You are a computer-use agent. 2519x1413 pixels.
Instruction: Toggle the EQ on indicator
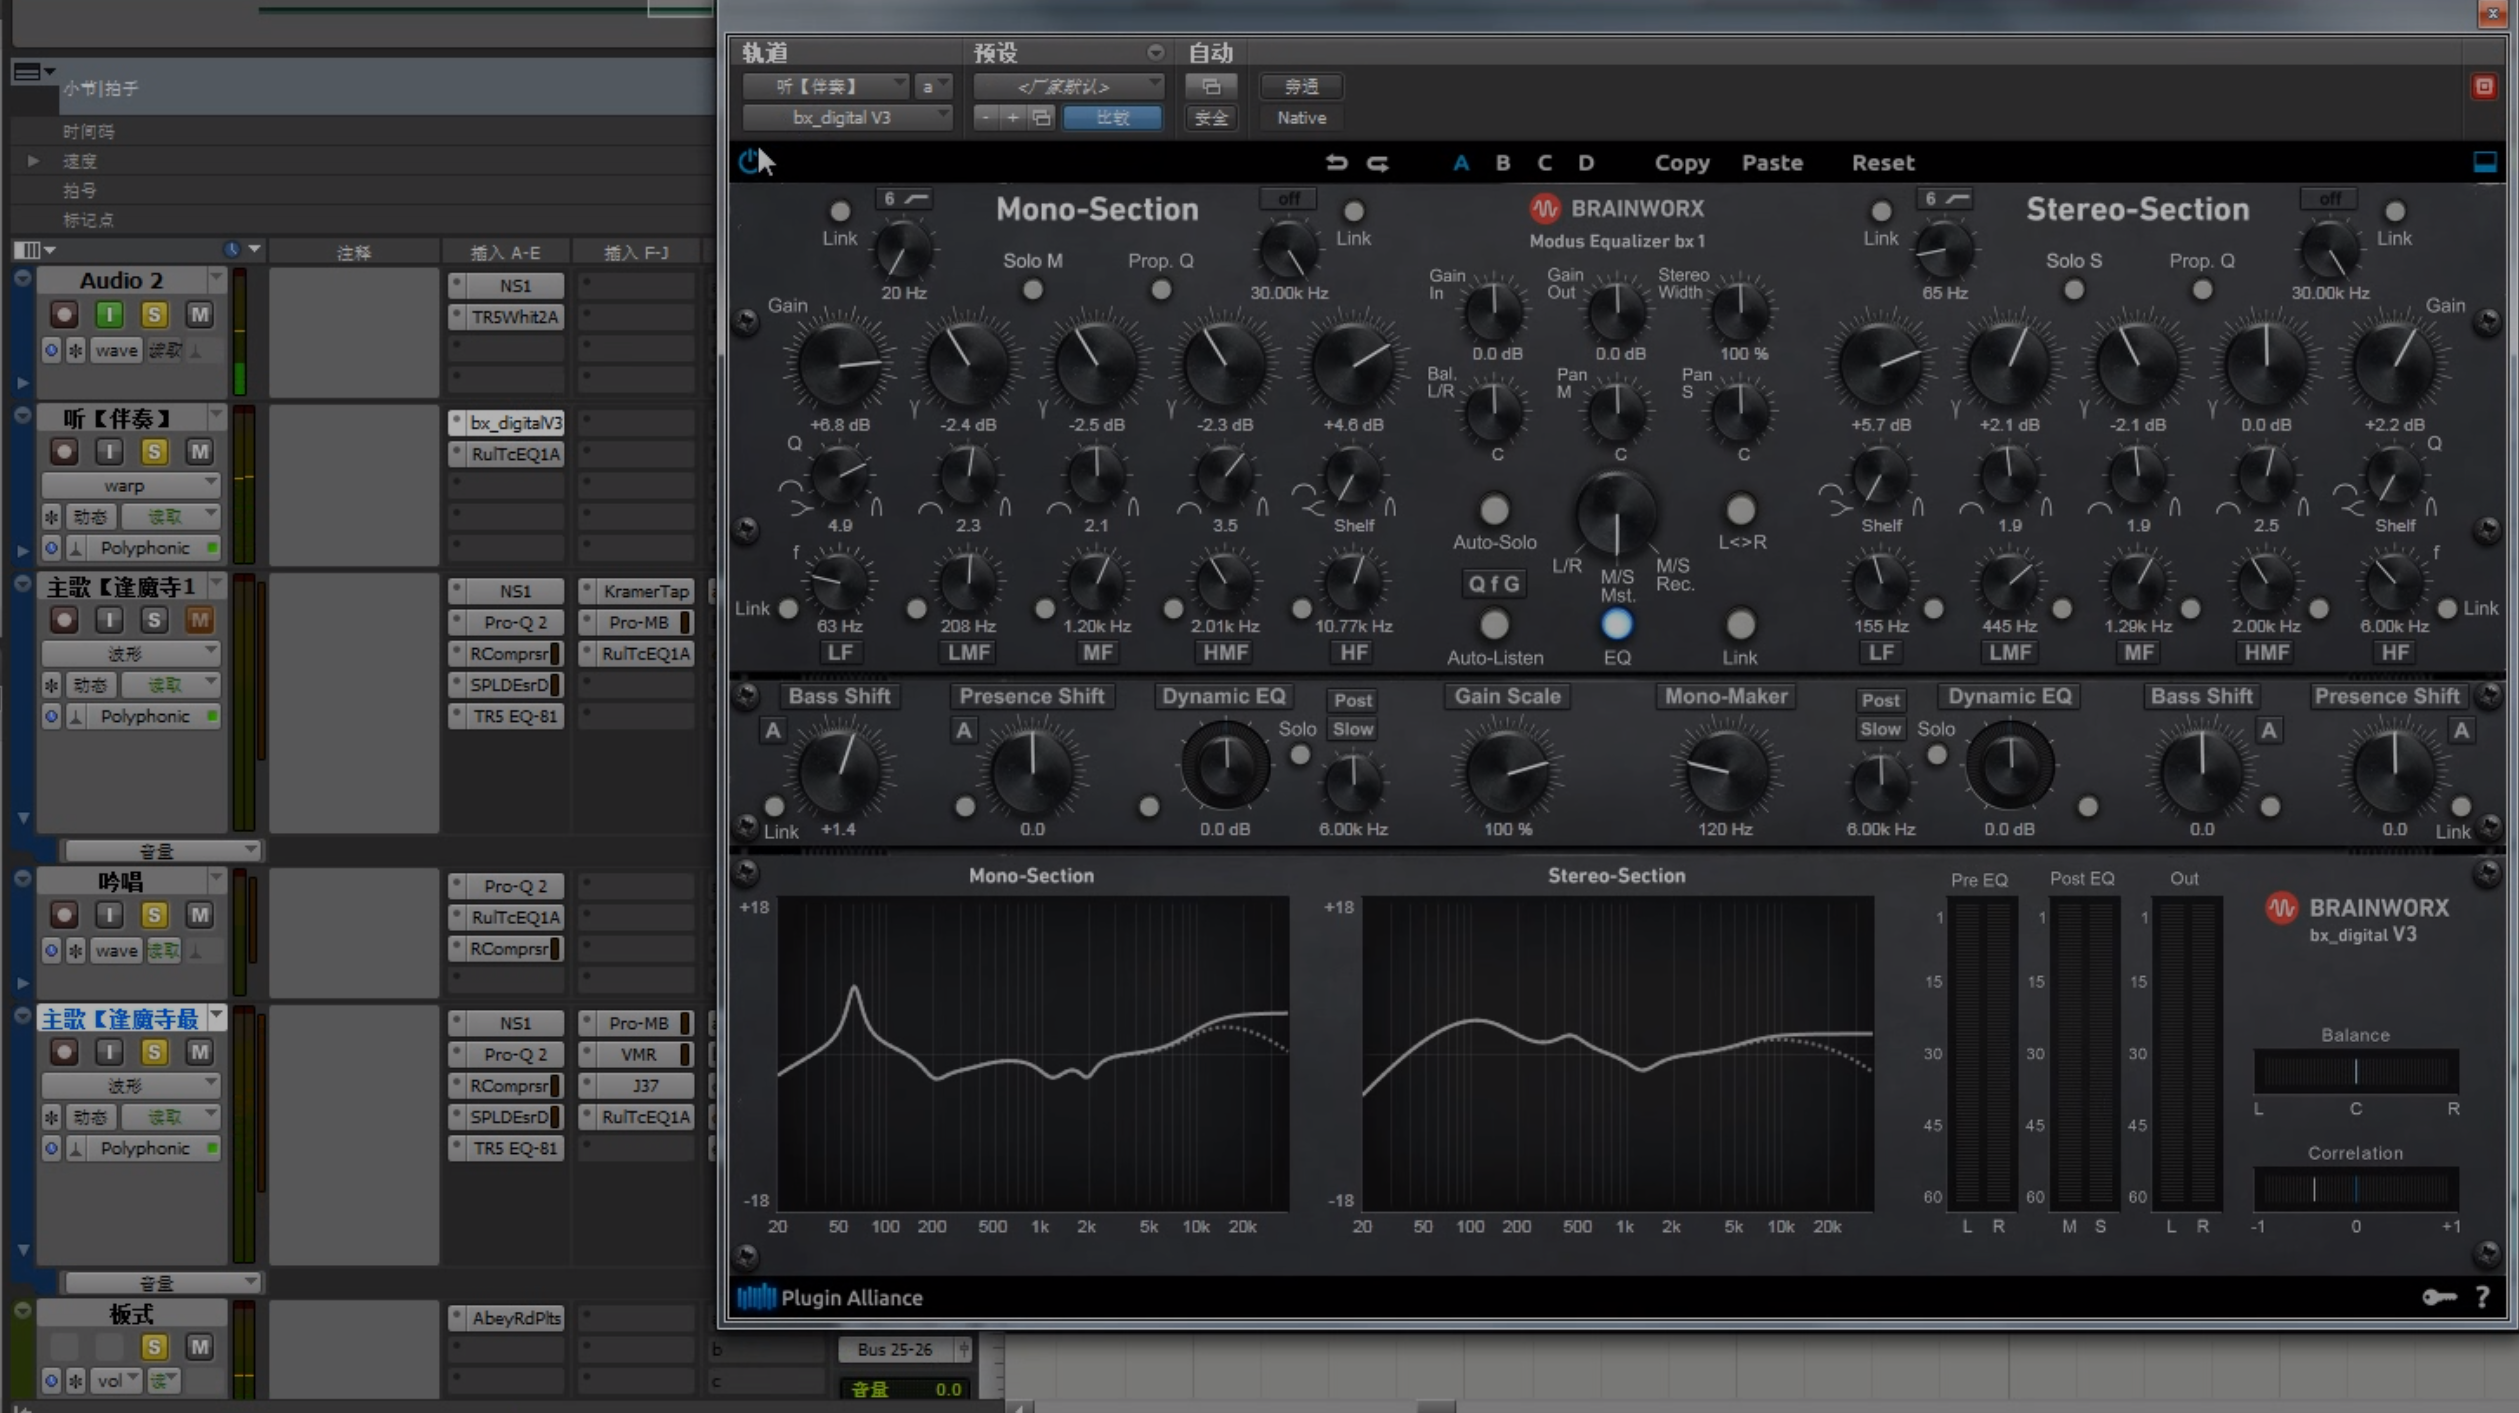1616,625
